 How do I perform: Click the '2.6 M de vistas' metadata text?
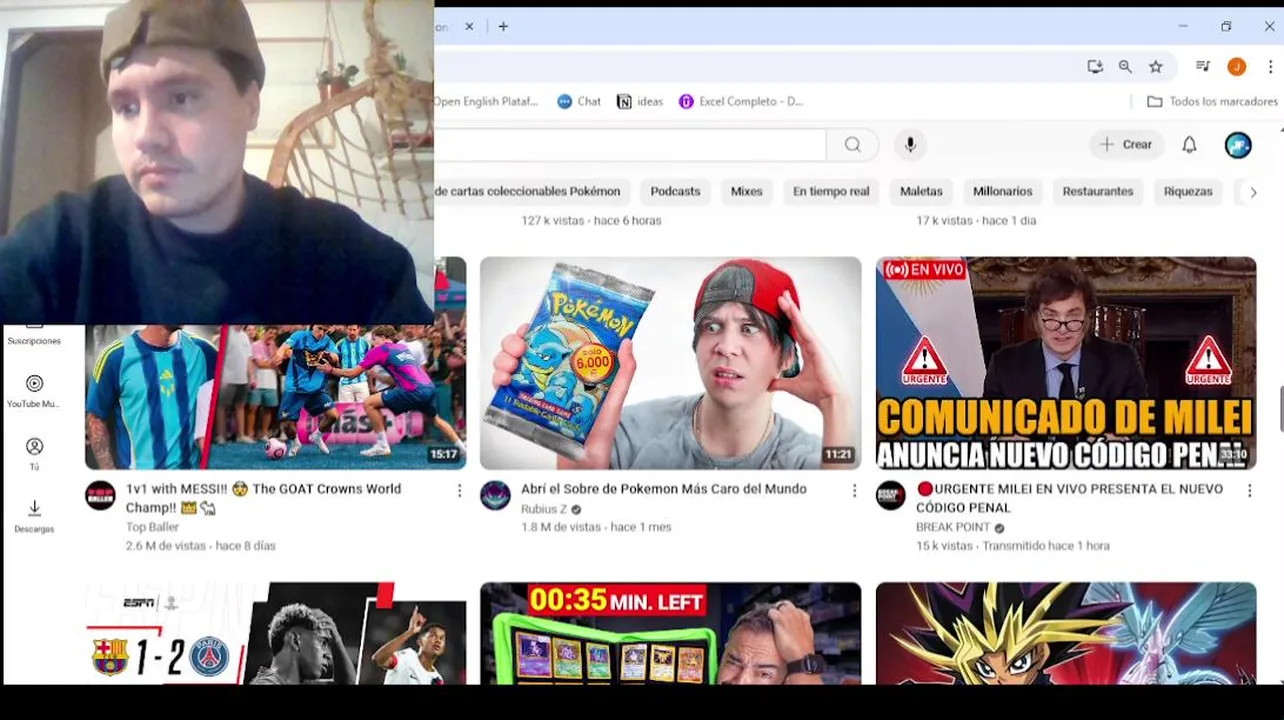(168, 546)
